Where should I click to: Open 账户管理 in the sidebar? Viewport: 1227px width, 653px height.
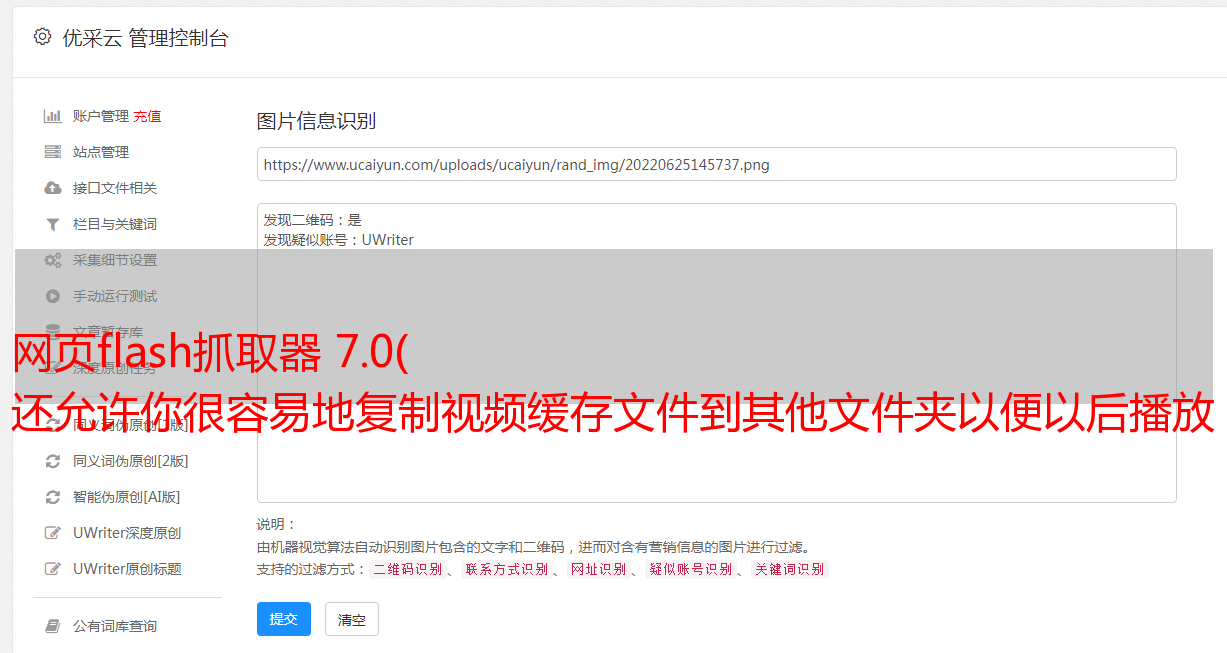[x=101, y=116]
